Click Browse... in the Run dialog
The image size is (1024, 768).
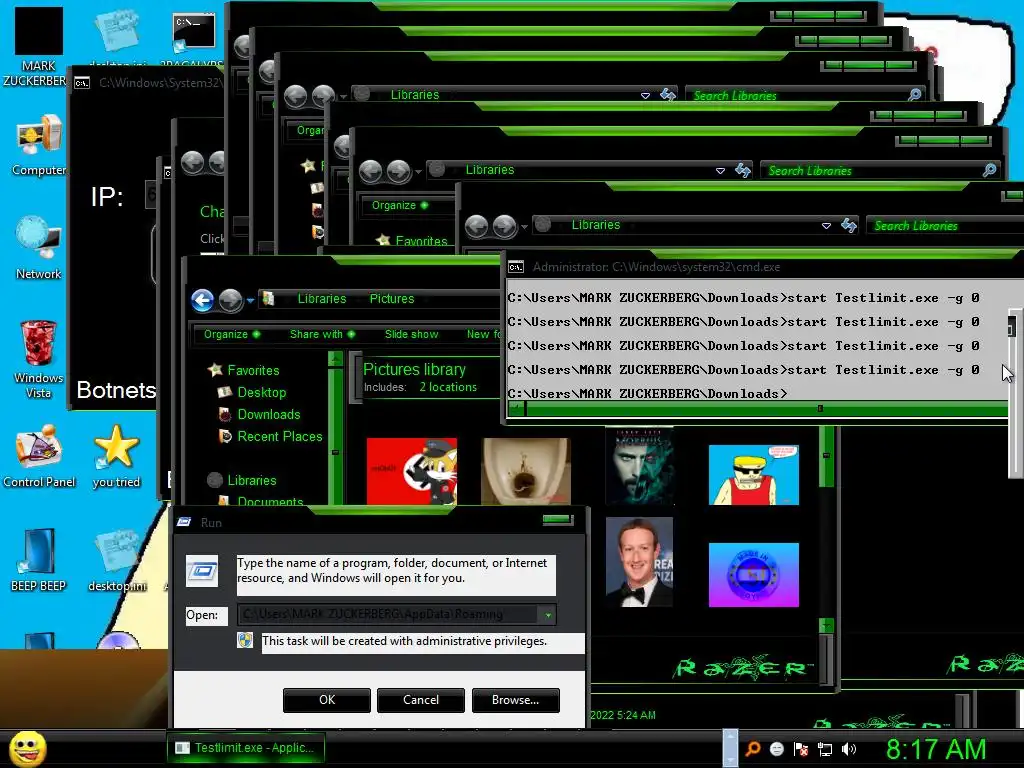(x=515, y=700)
